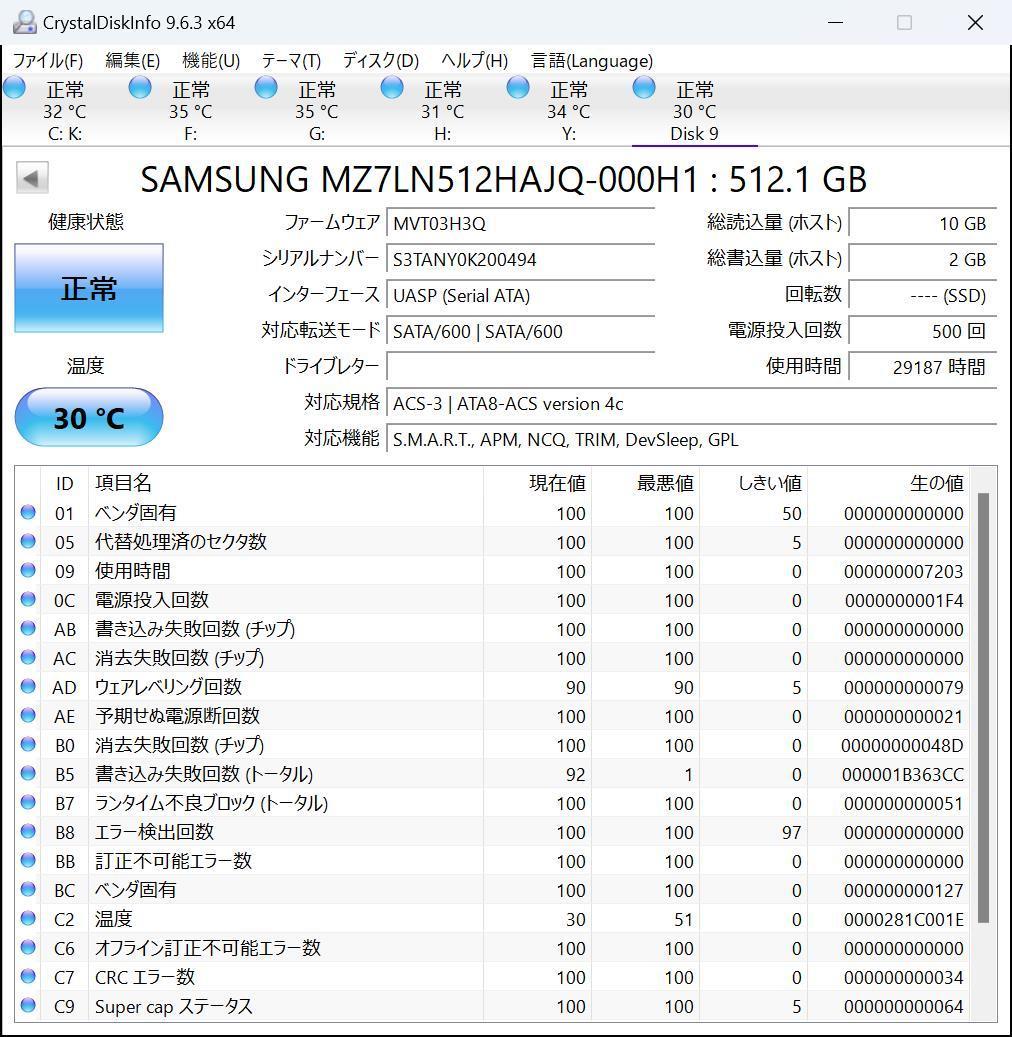Viewport: 1012px width, 1037px height.
Task: Open the ファイル(F) menu
Action: 48,61
